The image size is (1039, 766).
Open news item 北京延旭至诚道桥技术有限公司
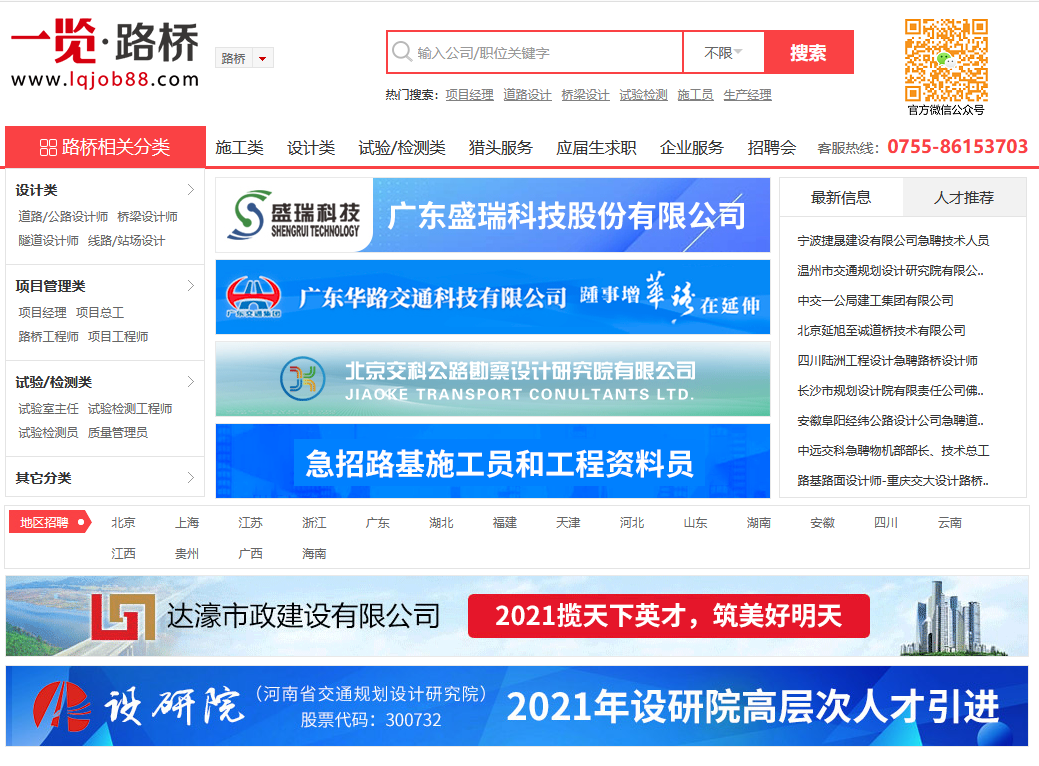[881, 331]
